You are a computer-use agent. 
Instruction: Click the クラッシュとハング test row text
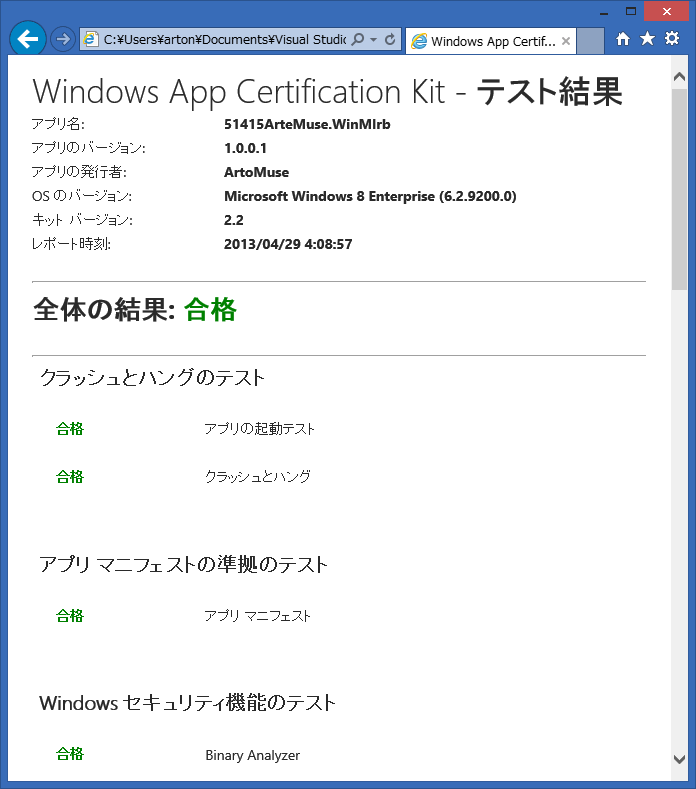click(x=258, y=477)
